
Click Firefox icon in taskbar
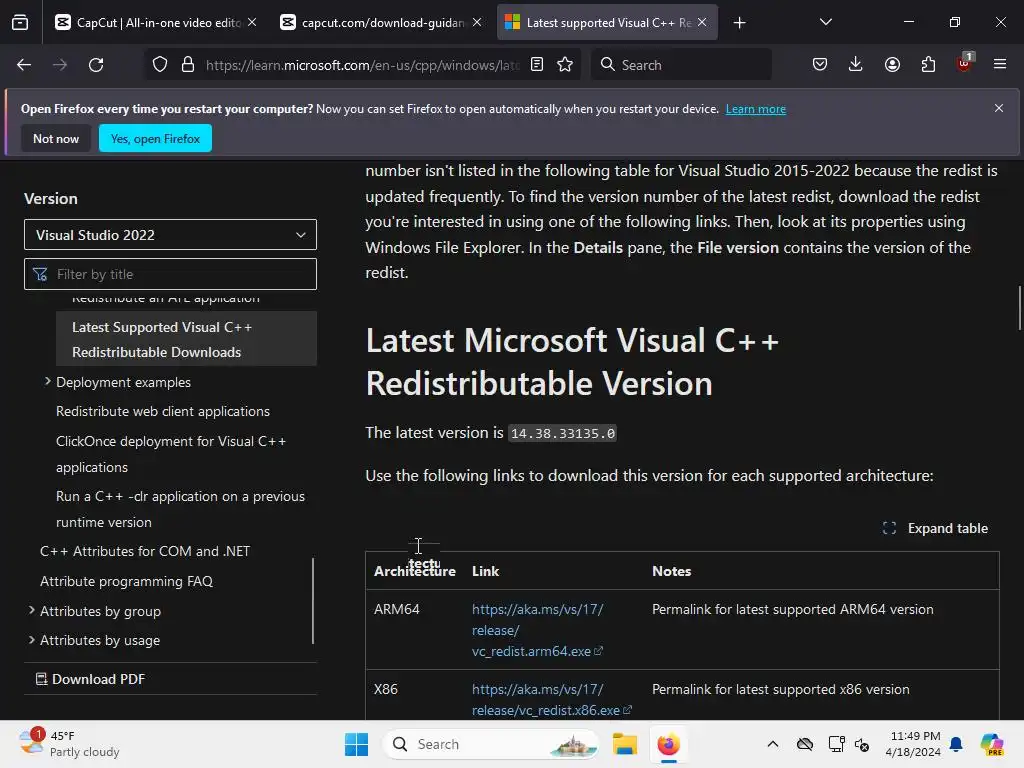(668, 744)
